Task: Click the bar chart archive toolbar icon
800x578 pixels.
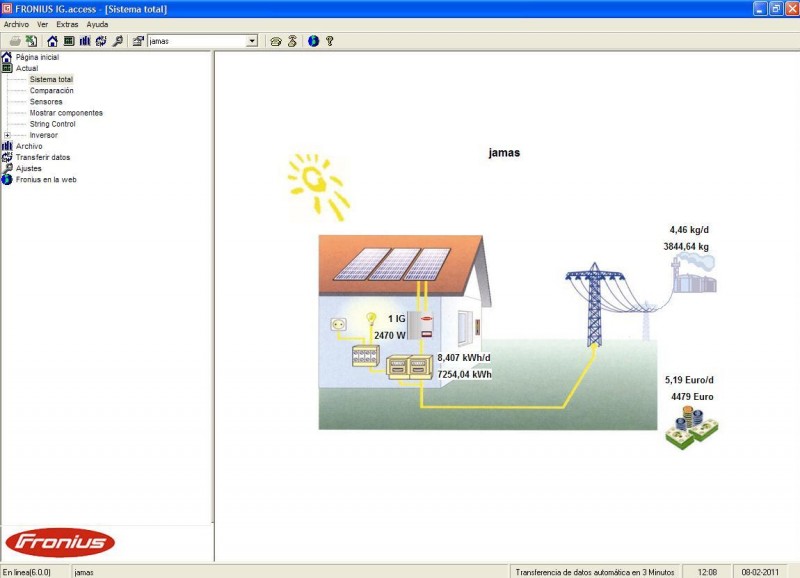Action: coord(85,41)
